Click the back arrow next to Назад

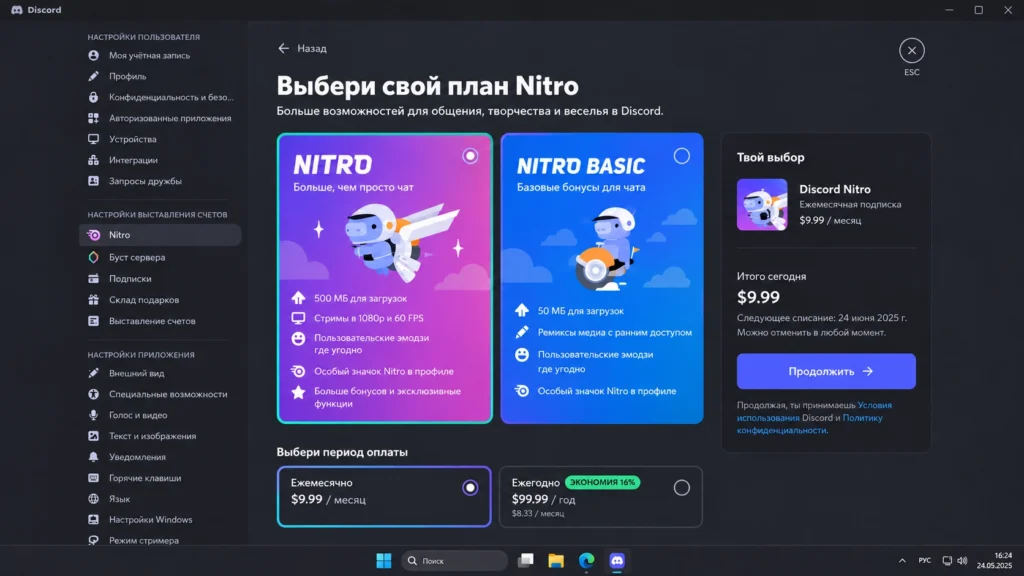283,48
